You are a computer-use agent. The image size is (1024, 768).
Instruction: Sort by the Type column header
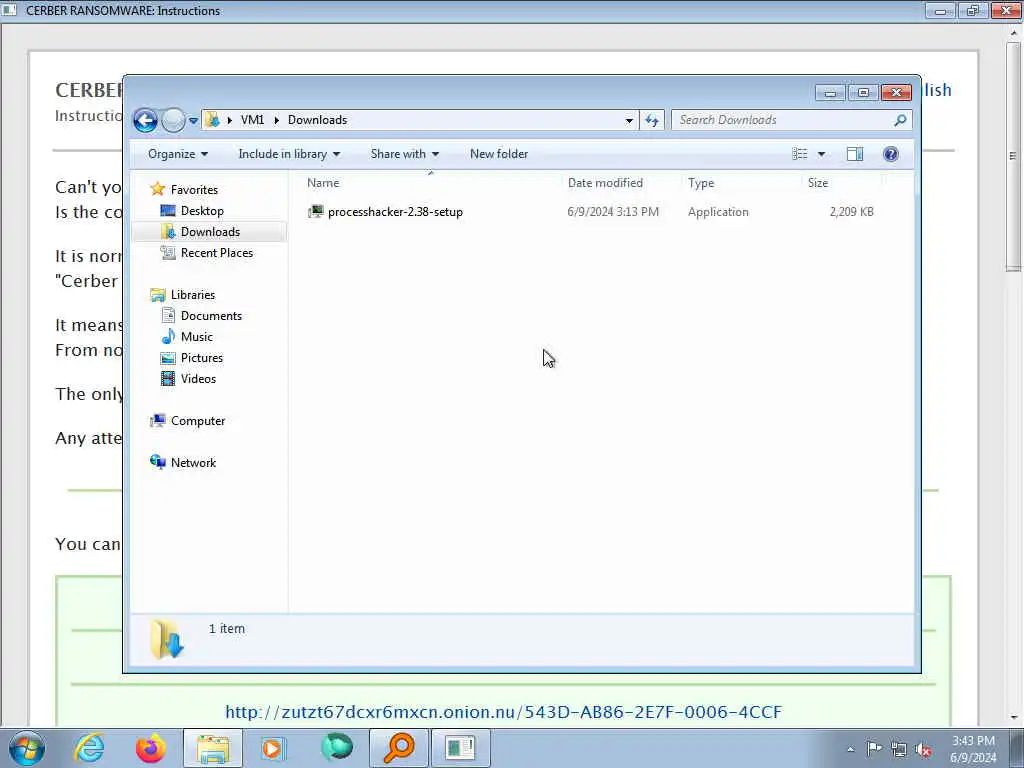pos(701,183)
